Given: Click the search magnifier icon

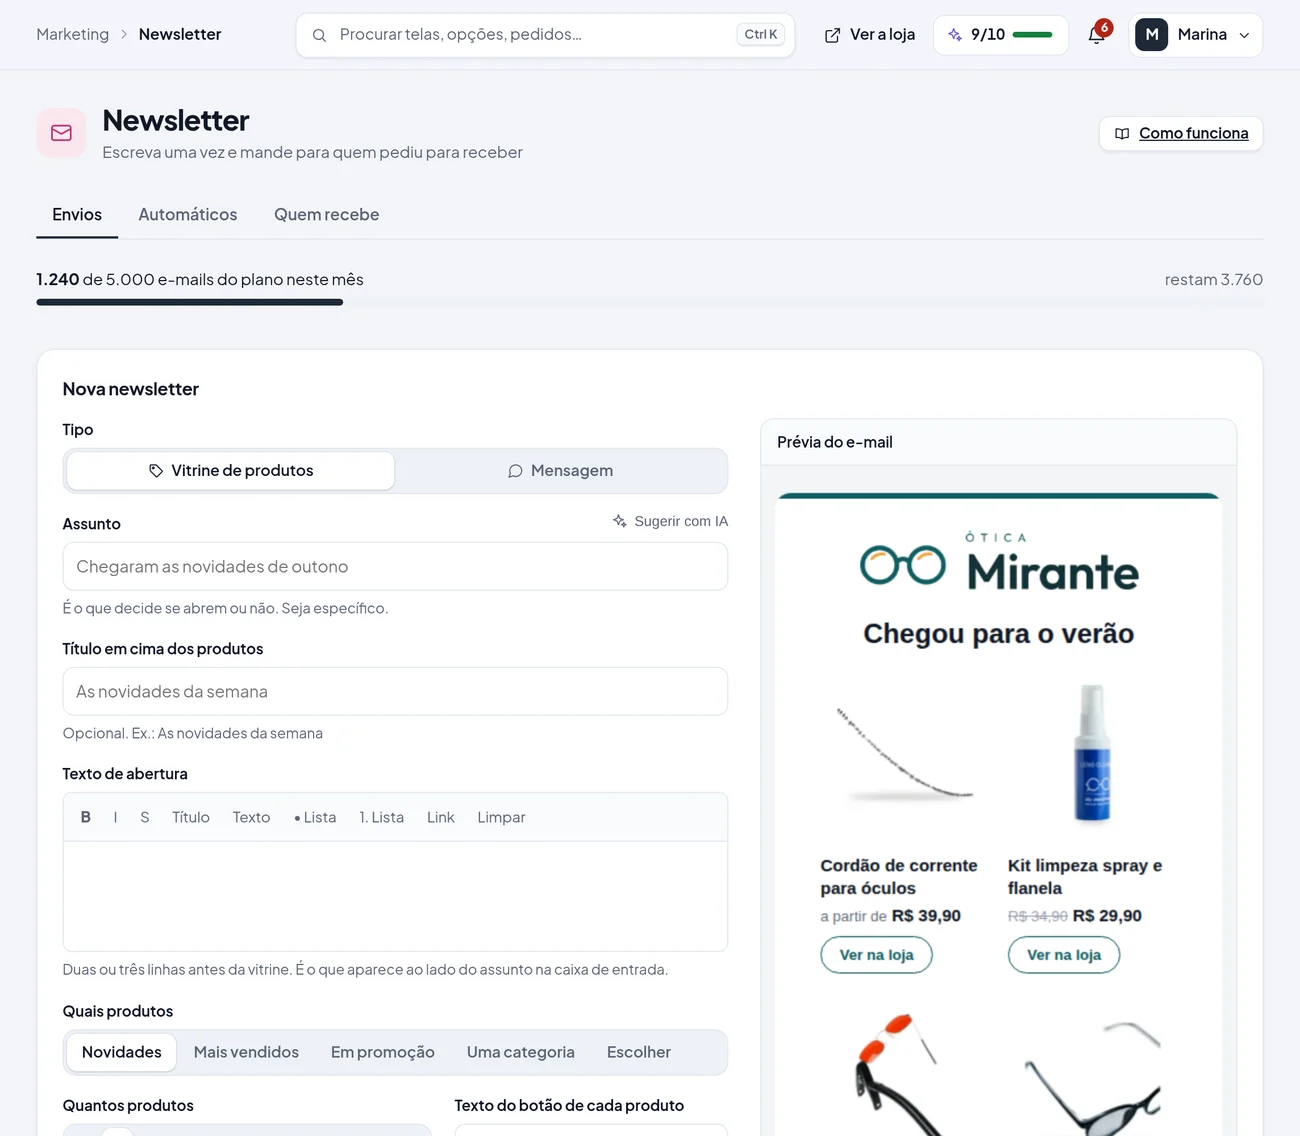Looking at the screenshot, I should click(x=319, y=35).
